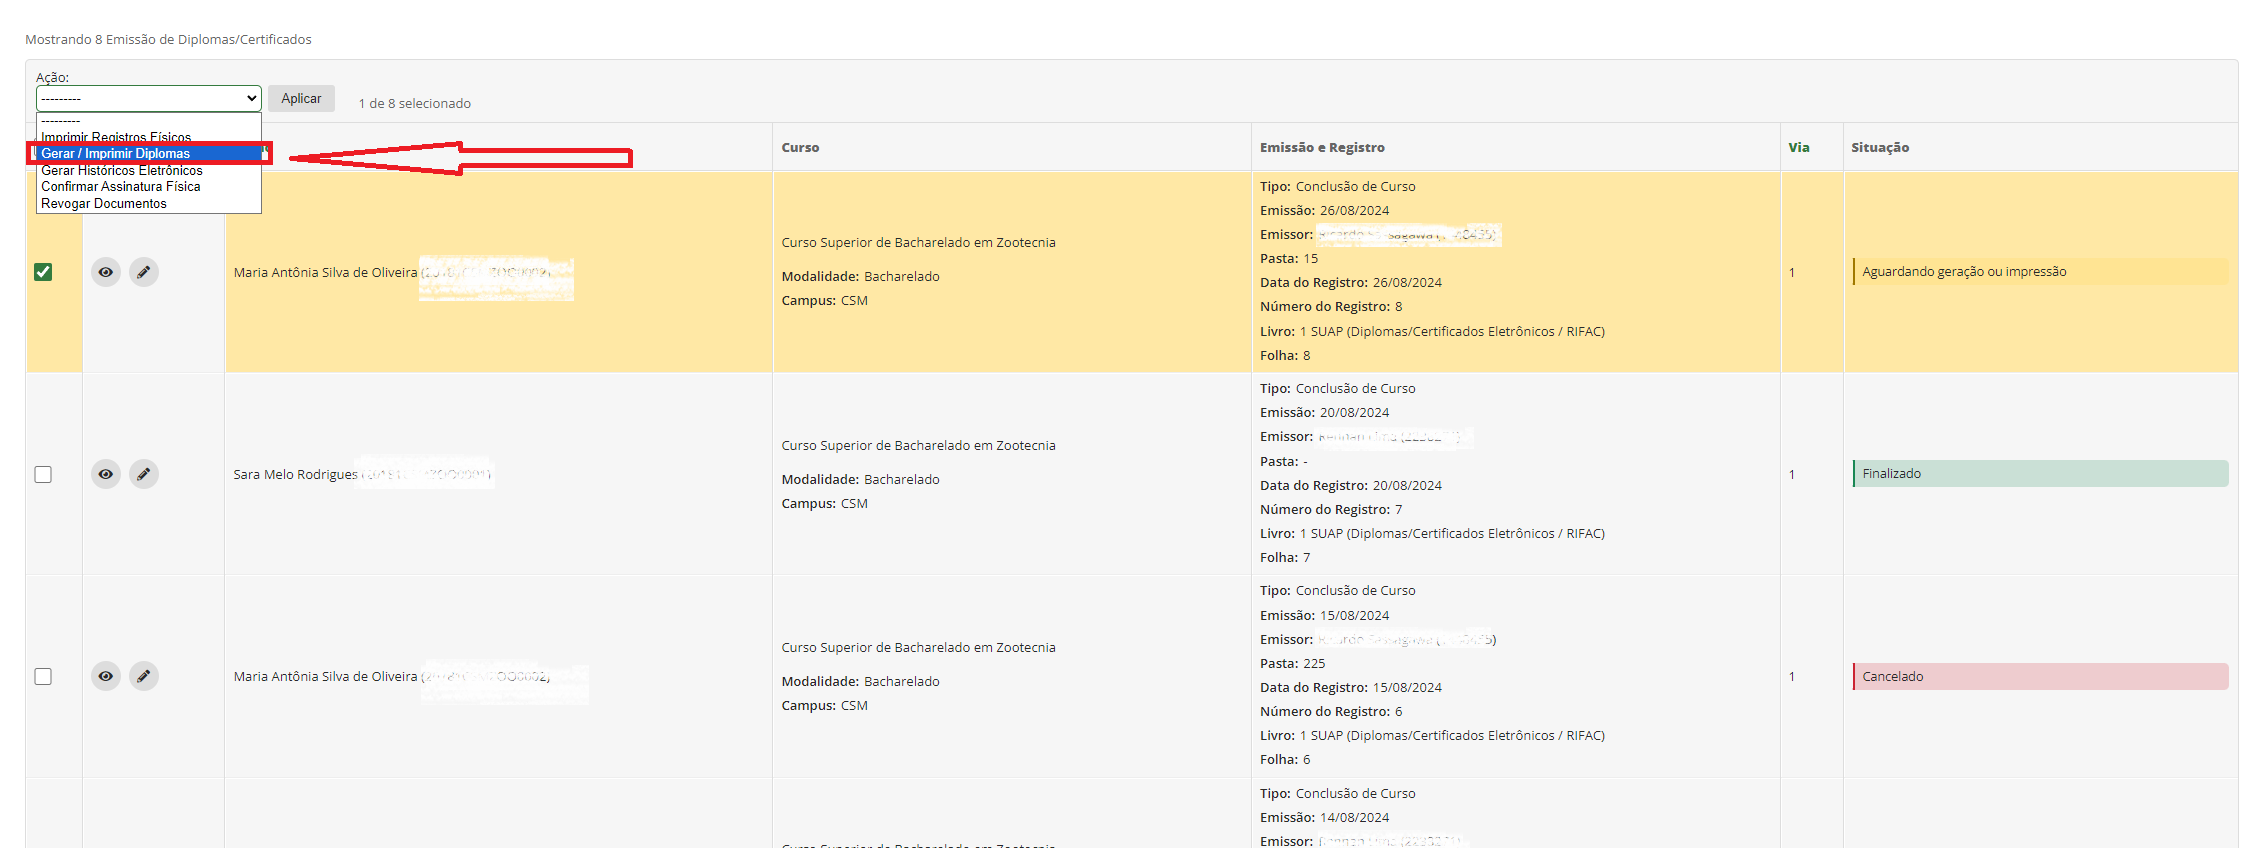Tick the checkbox of the Cancelado row
This screenshot has height=848, width=2259.
[x=43, y=676]
